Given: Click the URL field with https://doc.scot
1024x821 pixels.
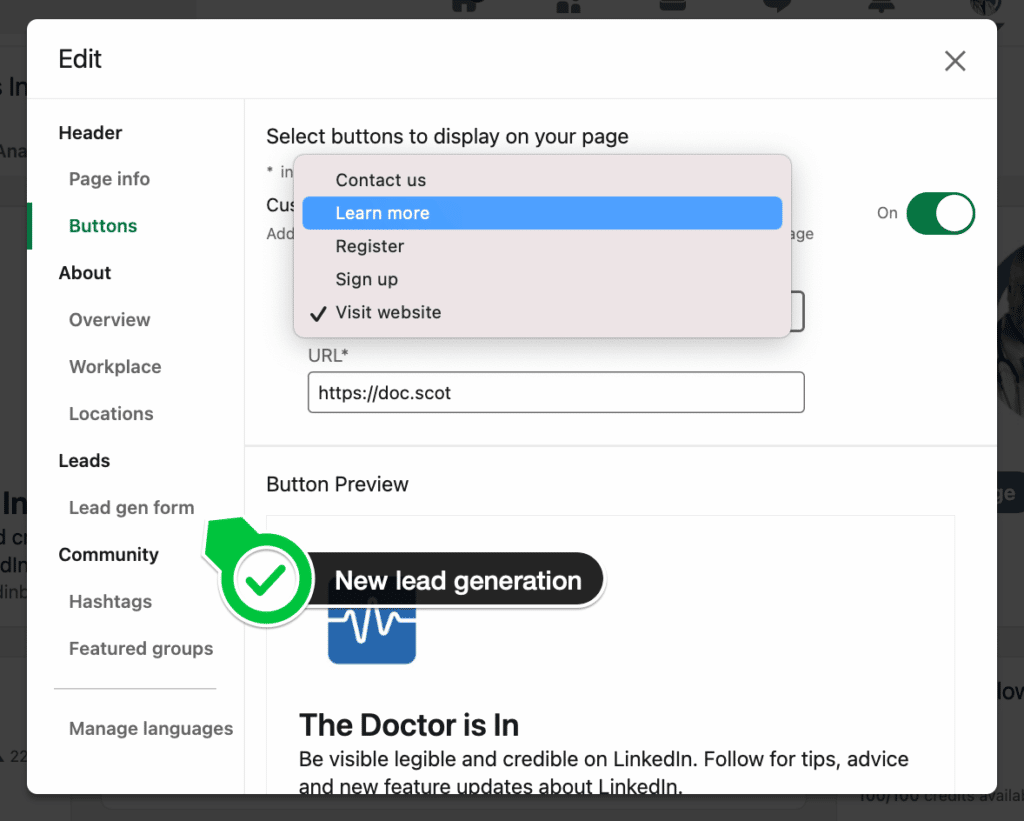Looking at the screenshot, I should tap(556, 393).
